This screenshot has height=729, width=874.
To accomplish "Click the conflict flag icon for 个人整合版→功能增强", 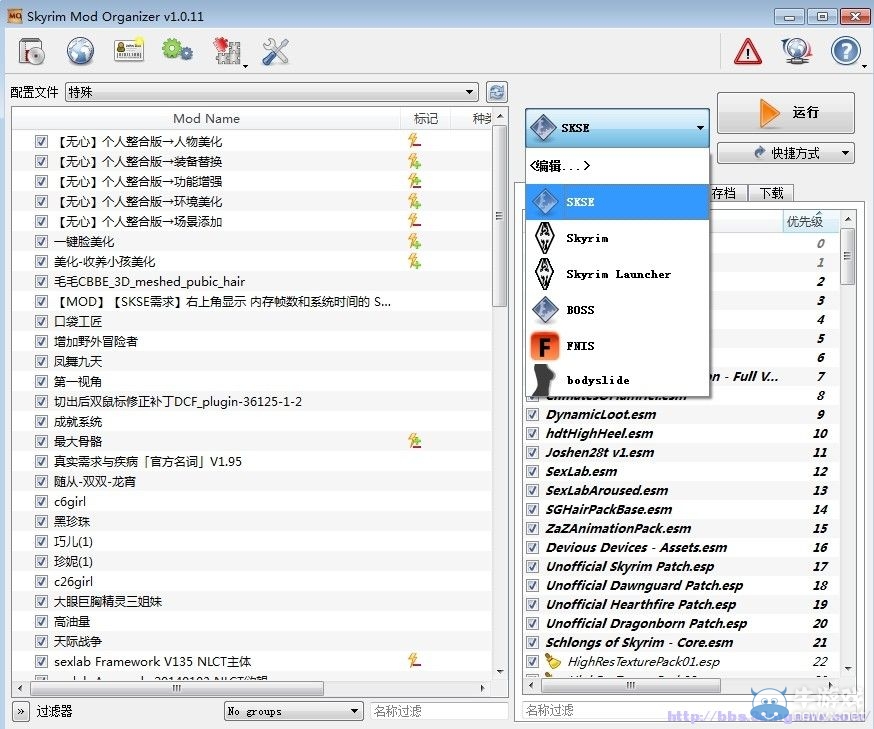I will (414, 181).
